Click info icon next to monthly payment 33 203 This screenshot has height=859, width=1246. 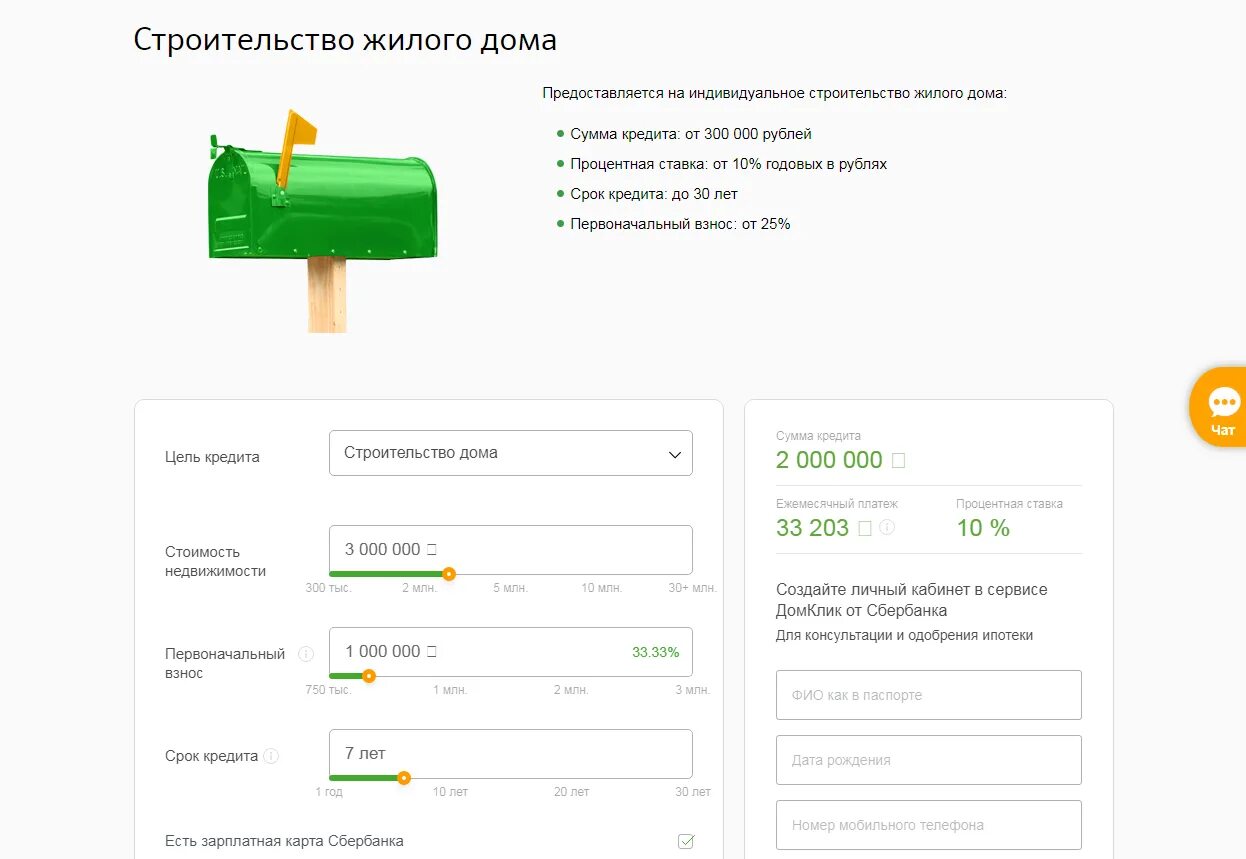coord(887,527)
